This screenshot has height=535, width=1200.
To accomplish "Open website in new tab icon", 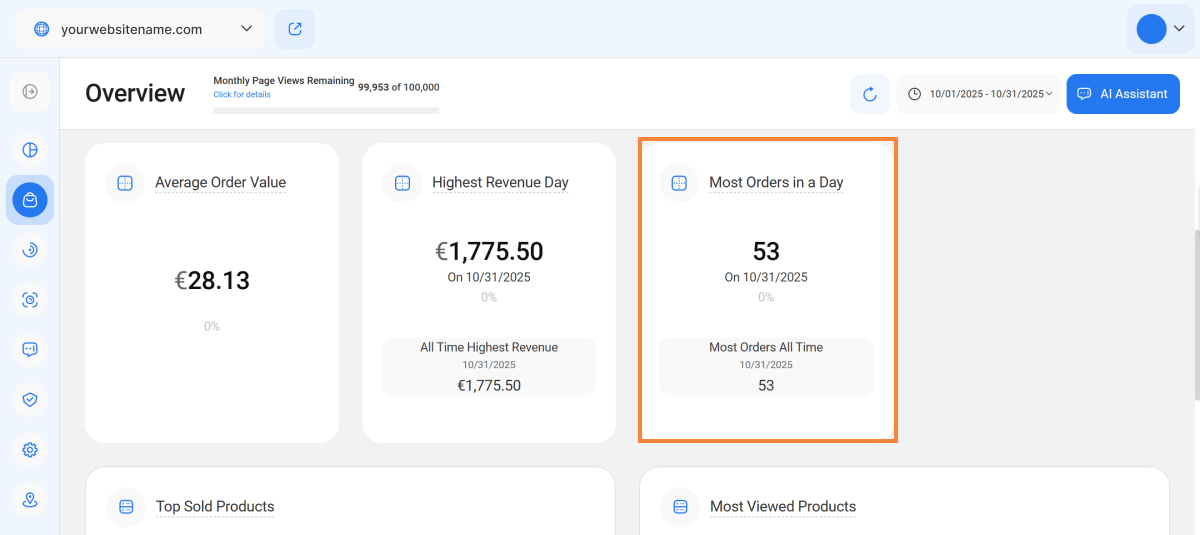I will click(x=295, y=29).
